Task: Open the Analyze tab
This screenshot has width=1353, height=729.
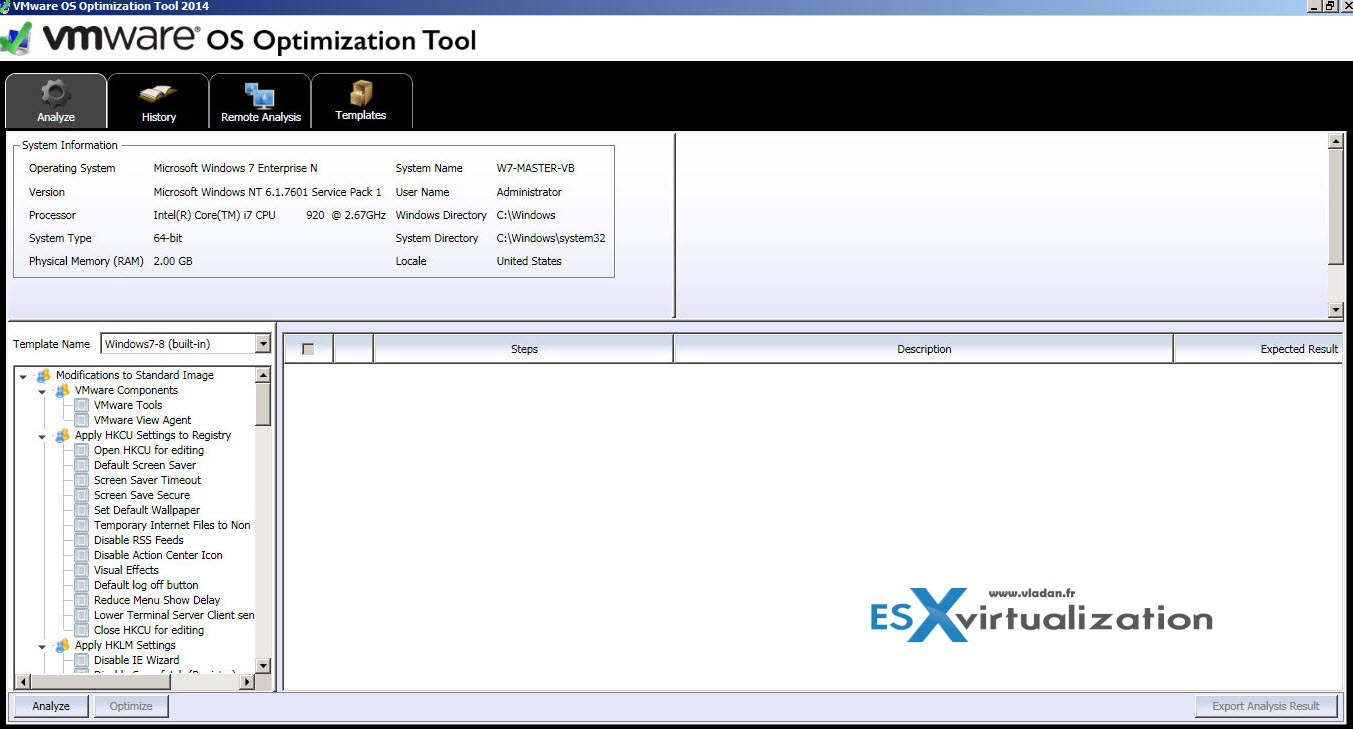Action: click(x=56, y=101)
